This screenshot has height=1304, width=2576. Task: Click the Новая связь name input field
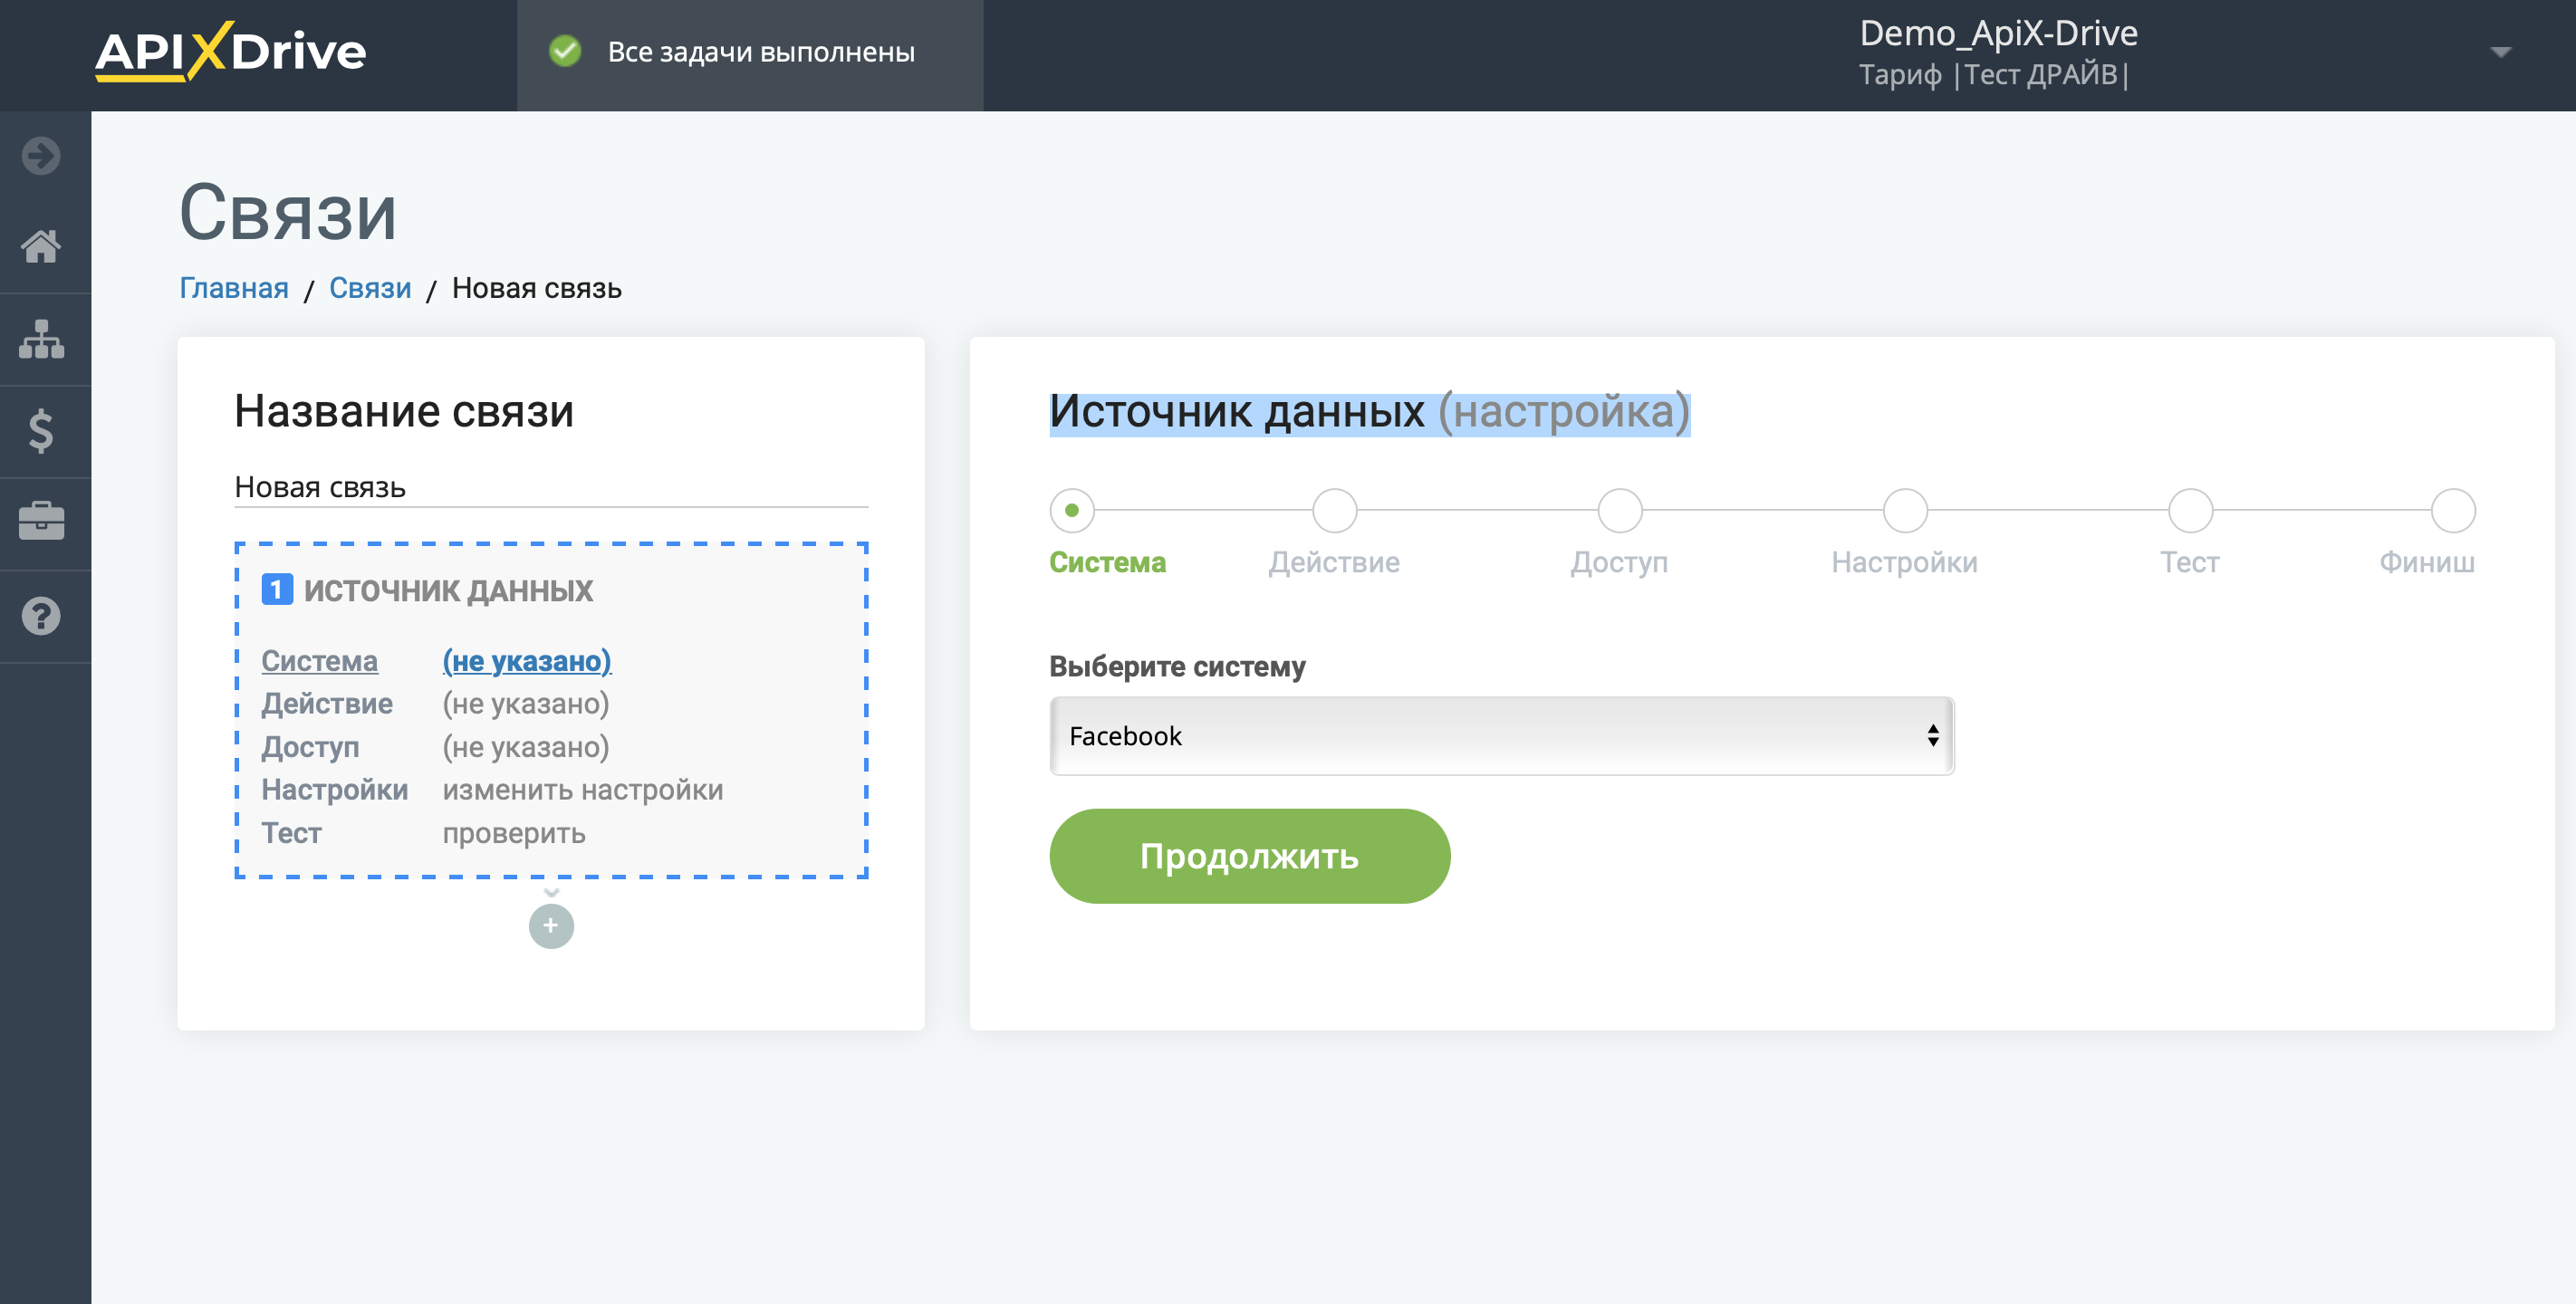coord(551,487)
